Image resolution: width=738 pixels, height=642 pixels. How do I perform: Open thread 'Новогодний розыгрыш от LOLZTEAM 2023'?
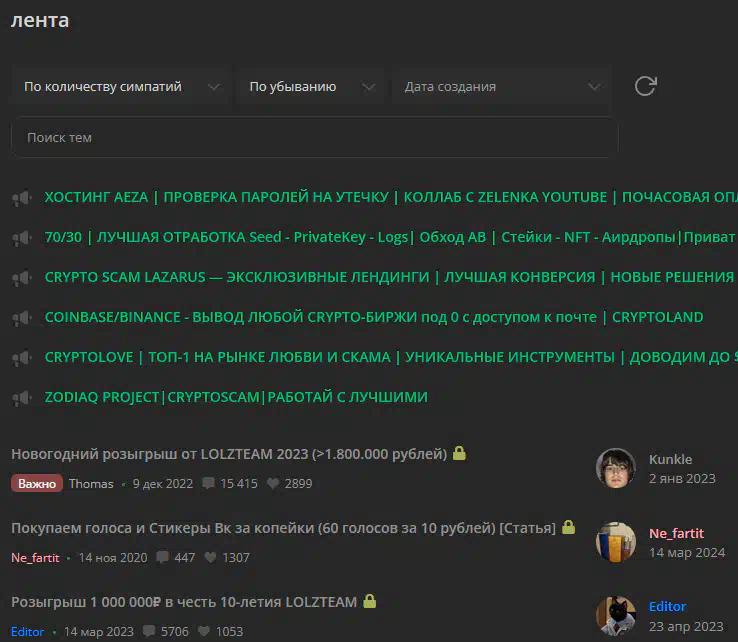(x=229, y=454)
